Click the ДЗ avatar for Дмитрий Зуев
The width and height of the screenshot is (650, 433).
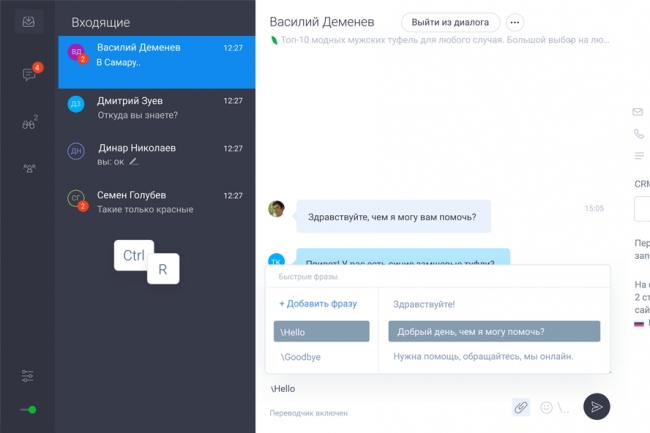(76, 104)
